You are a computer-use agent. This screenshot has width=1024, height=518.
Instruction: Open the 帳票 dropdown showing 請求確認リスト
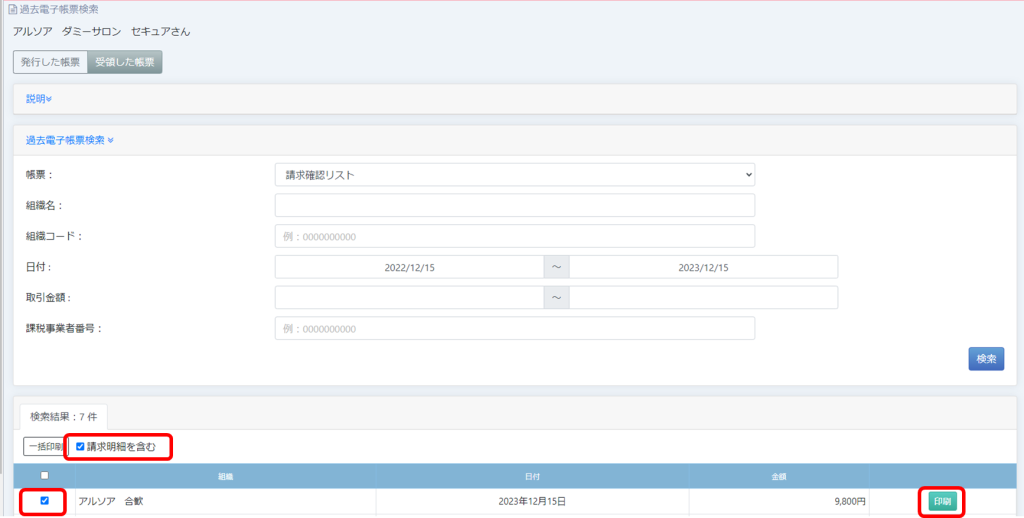[x=514, y=175]
